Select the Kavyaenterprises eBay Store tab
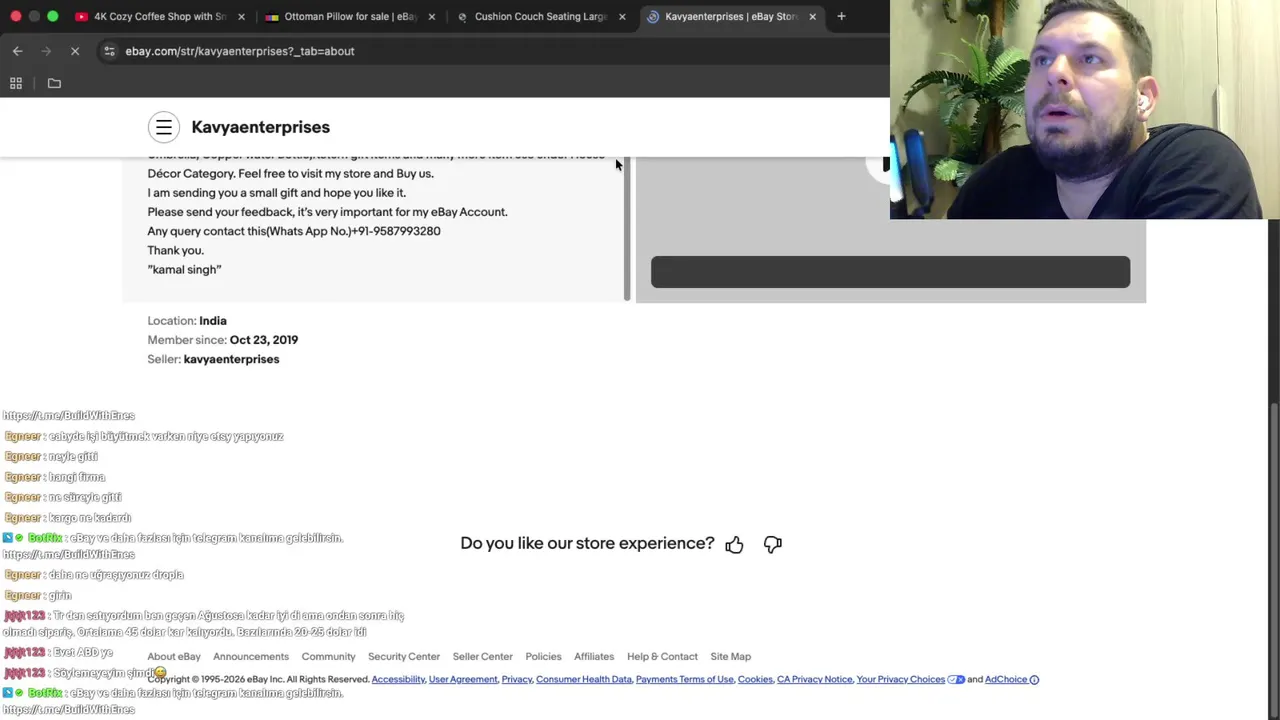This screenshot has width=1280, height=720. (x=731, y=17)
